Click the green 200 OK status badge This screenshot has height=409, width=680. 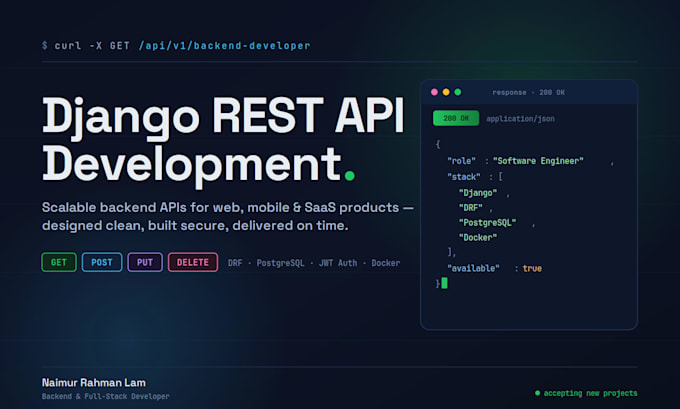pos(456,118)
